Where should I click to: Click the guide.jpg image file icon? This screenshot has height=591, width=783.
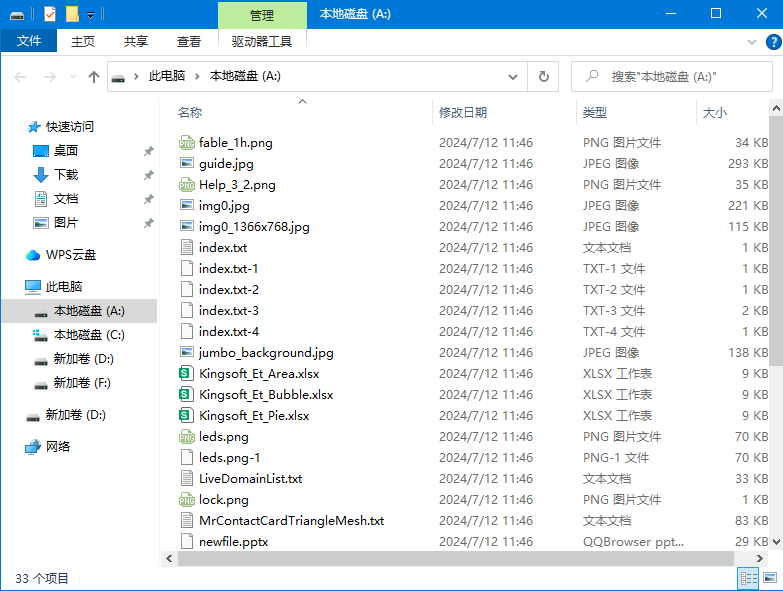tap(186, 164)
